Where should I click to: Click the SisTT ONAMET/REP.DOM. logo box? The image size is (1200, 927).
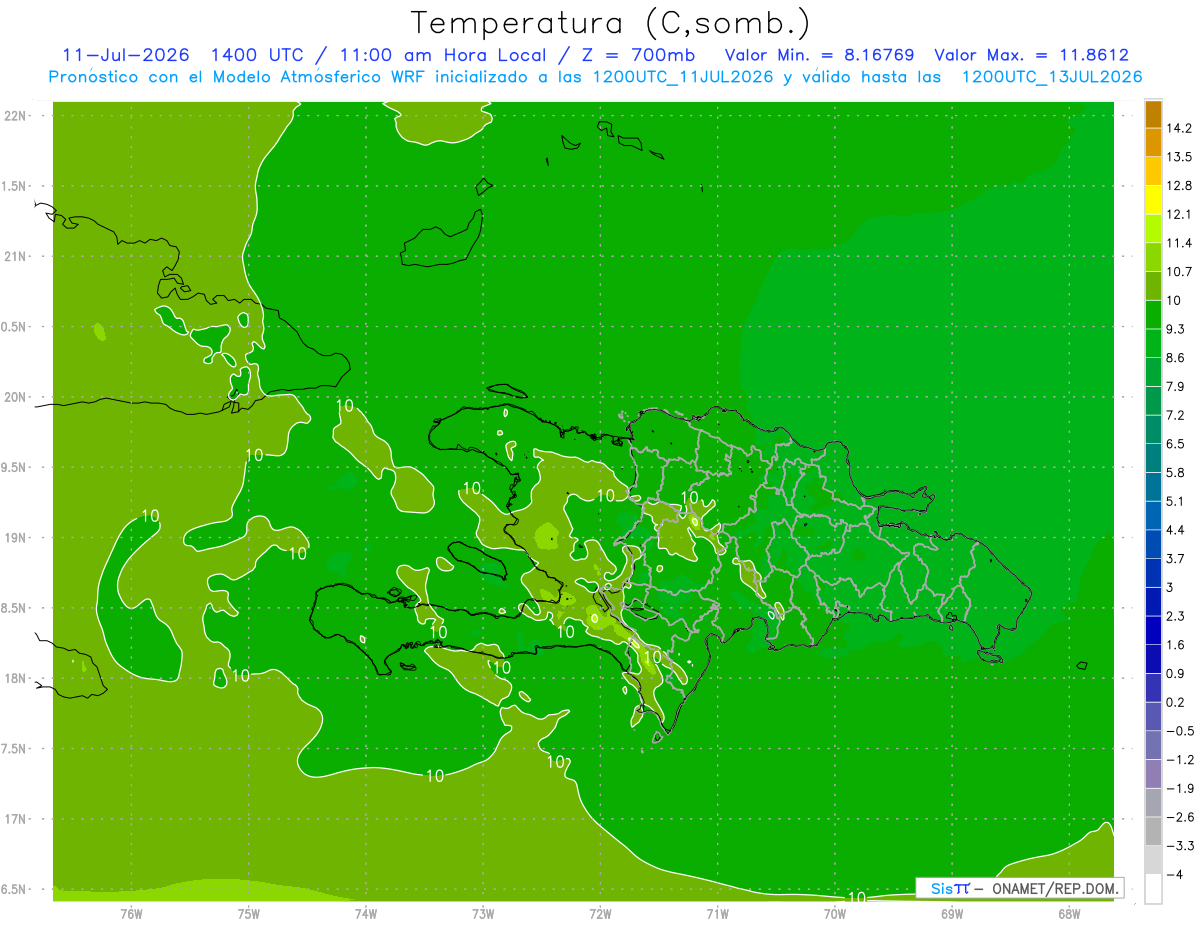1020,888
